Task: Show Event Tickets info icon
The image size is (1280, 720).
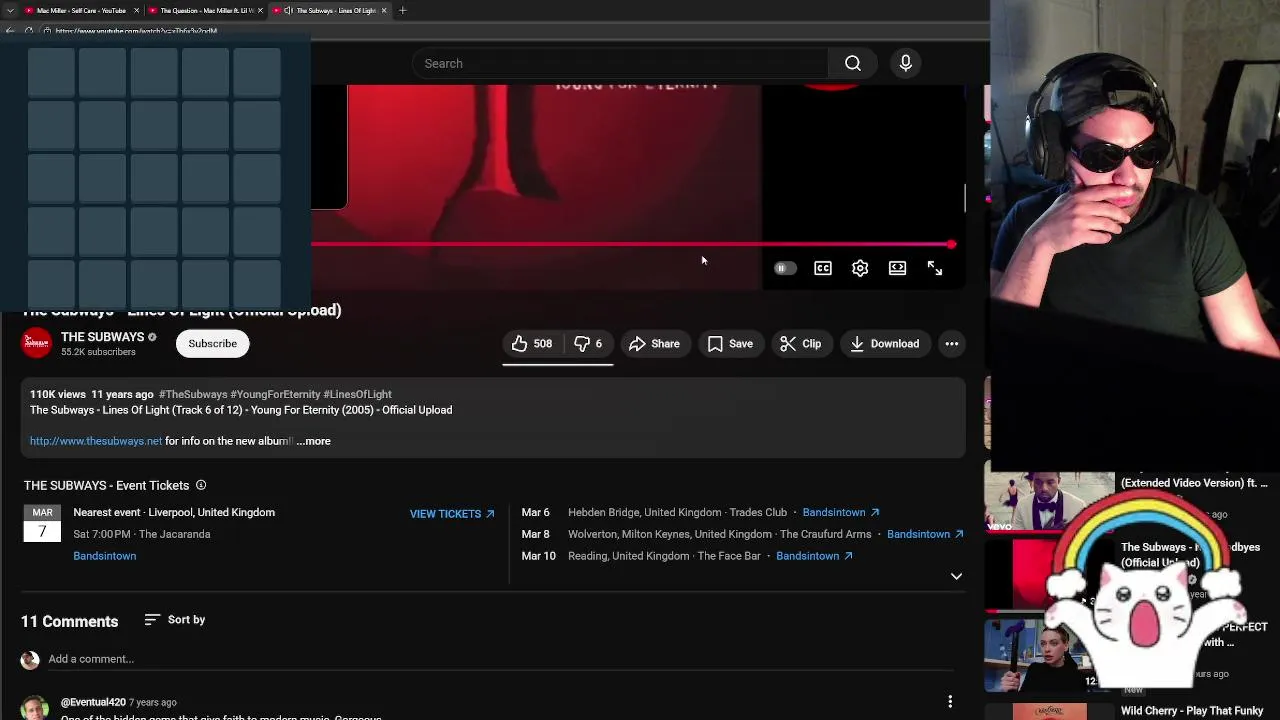Action: pyautogui.click(x=201, y=485)
